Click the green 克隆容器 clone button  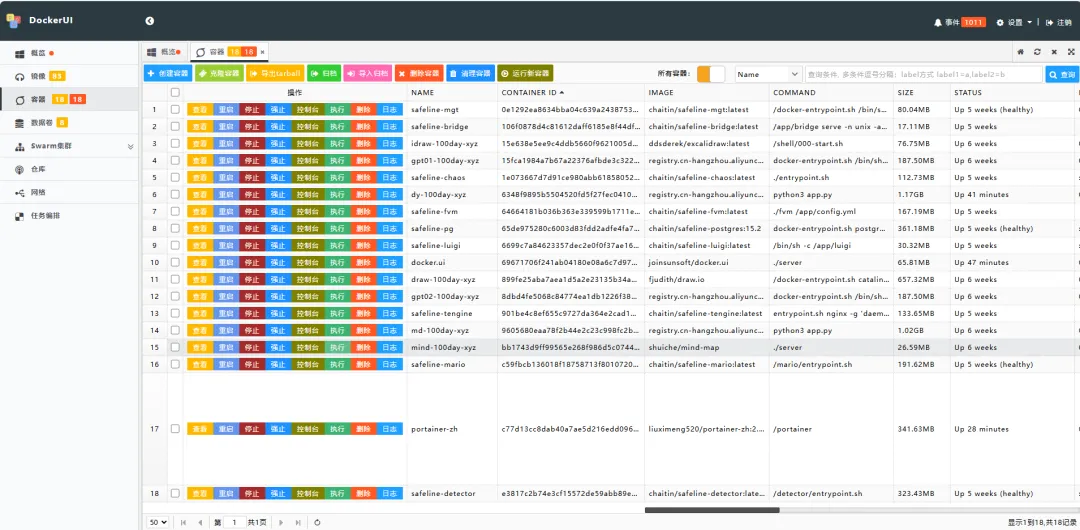tap(219, 73)
